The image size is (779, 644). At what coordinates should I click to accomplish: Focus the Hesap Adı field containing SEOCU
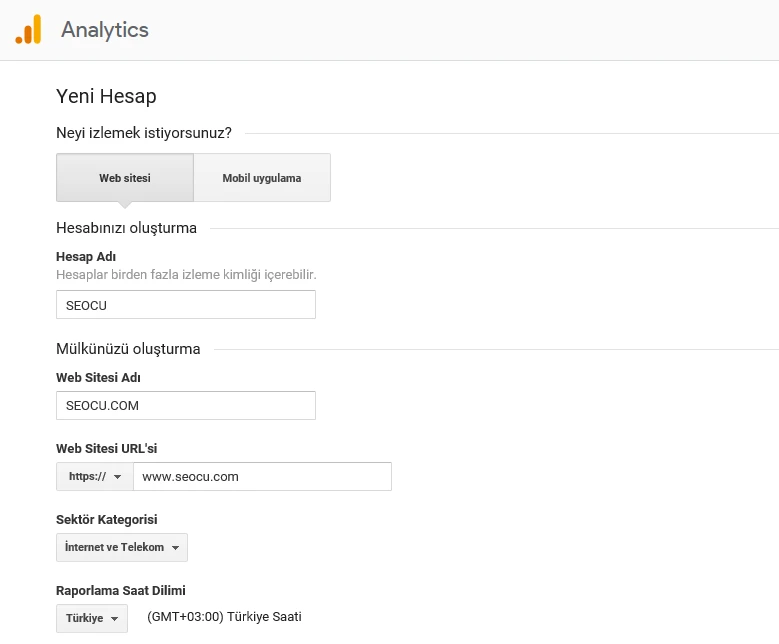coord(186,305)
